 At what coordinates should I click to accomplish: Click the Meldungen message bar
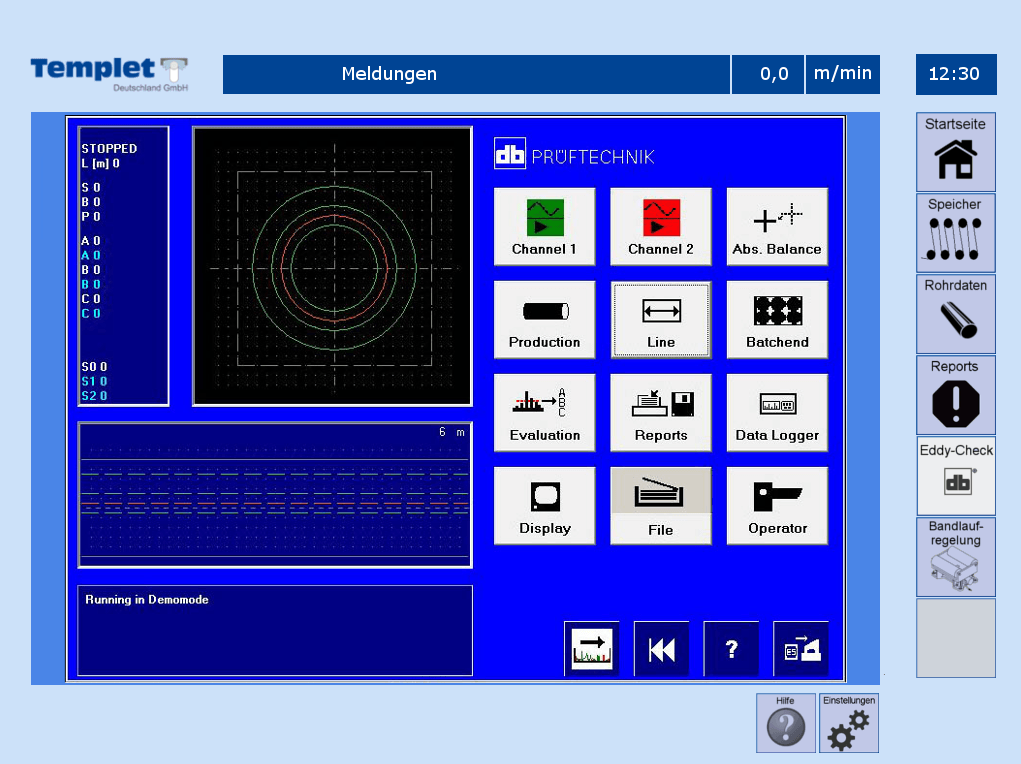click(x=476, y=74)
